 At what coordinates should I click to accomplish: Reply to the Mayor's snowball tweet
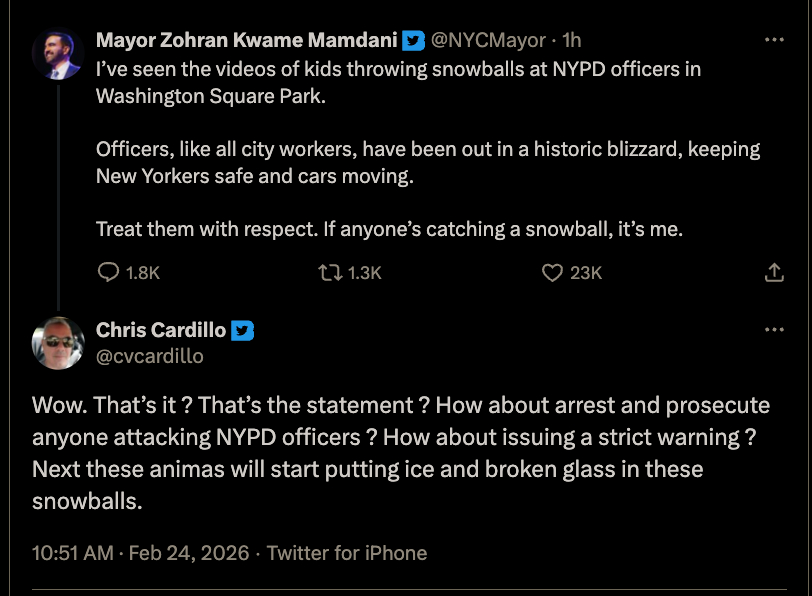[108, 272]
